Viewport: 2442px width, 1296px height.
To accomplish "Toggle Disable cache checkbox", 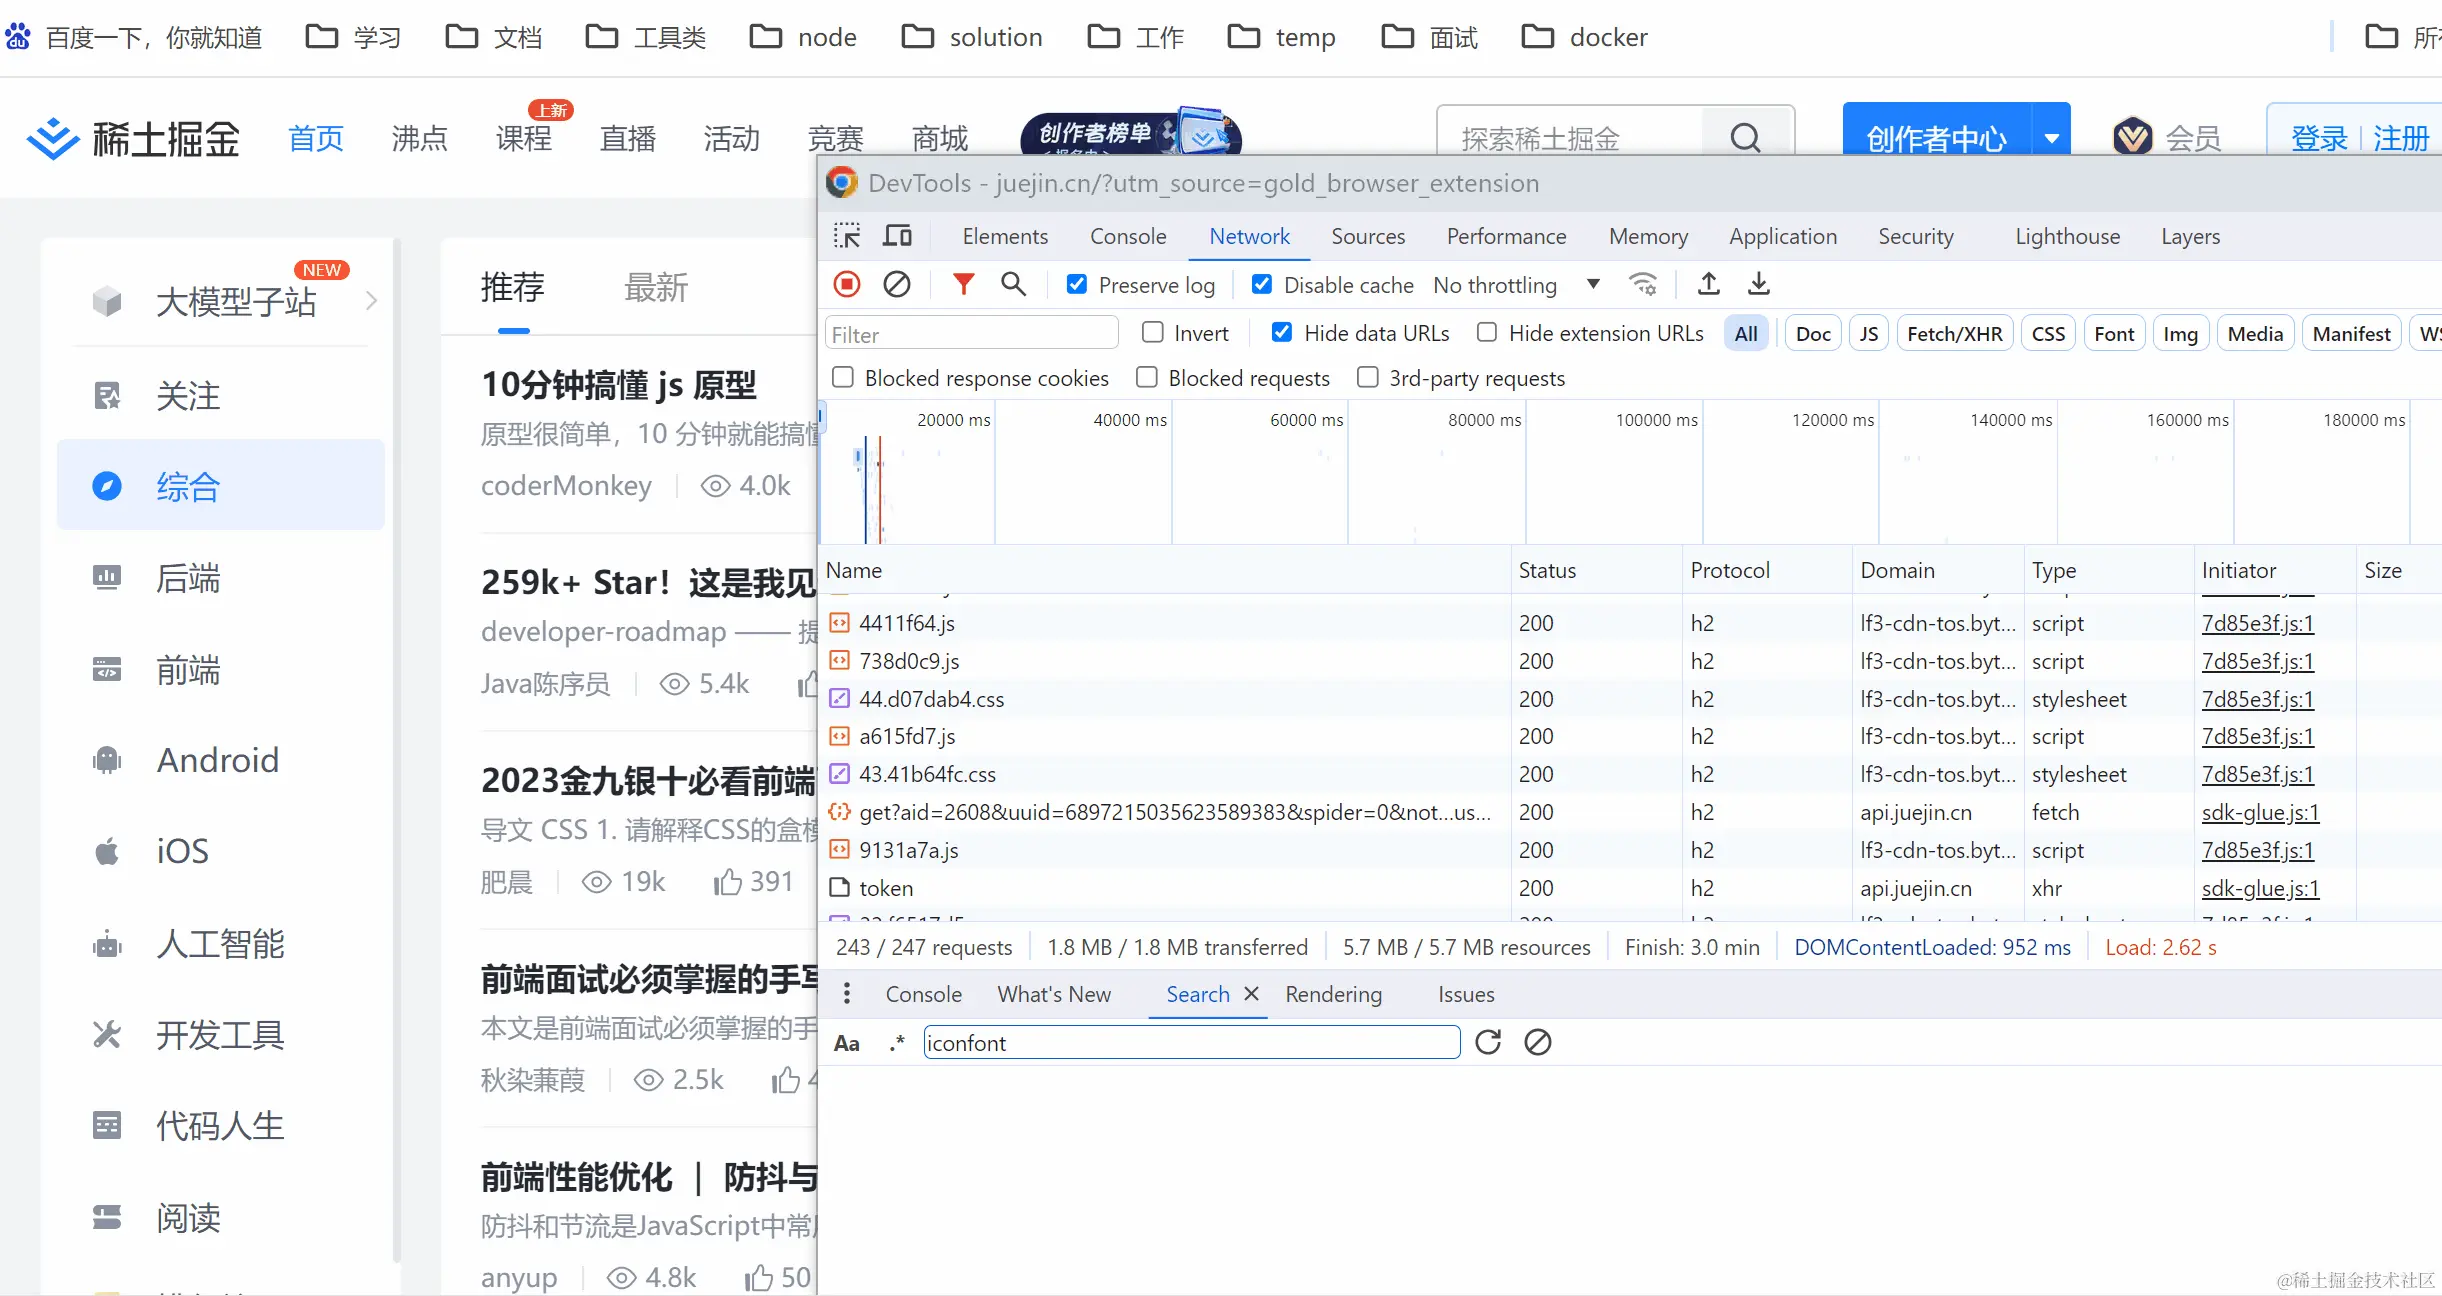I will (1262, 285).
